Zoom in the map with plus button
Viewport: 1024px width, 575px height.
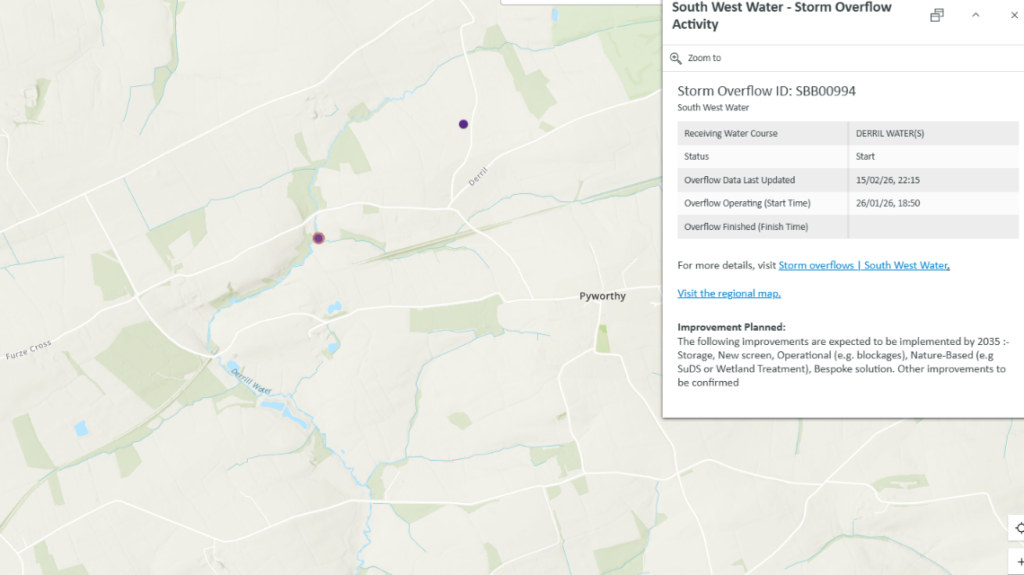[x=1018, y=562]
